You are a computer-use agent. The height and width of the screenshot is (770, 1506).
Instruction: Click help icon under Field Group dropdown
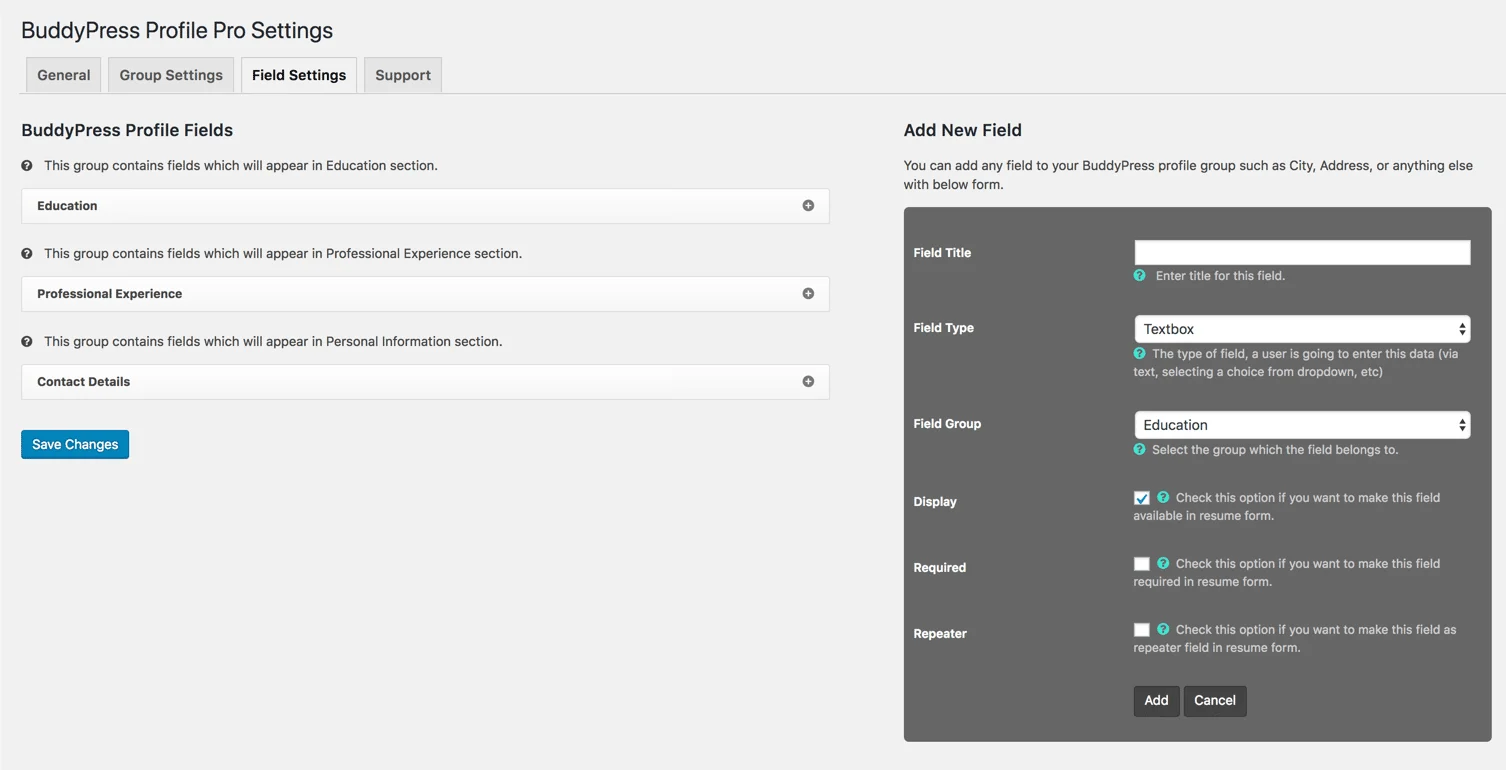1139,449
